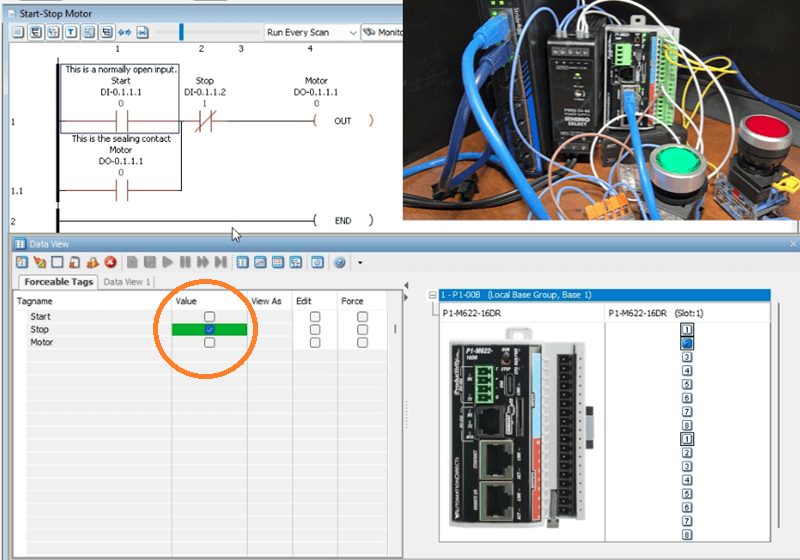The height and width of the screenshot is (560, 800).
Task: Click the Monitor button with glasses icon
Action: coord(382,33)
